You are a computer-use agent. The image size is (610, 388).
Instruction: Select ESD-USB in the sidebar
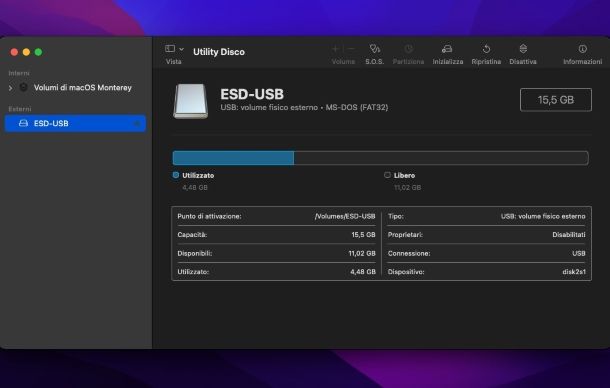pos(75,123)
